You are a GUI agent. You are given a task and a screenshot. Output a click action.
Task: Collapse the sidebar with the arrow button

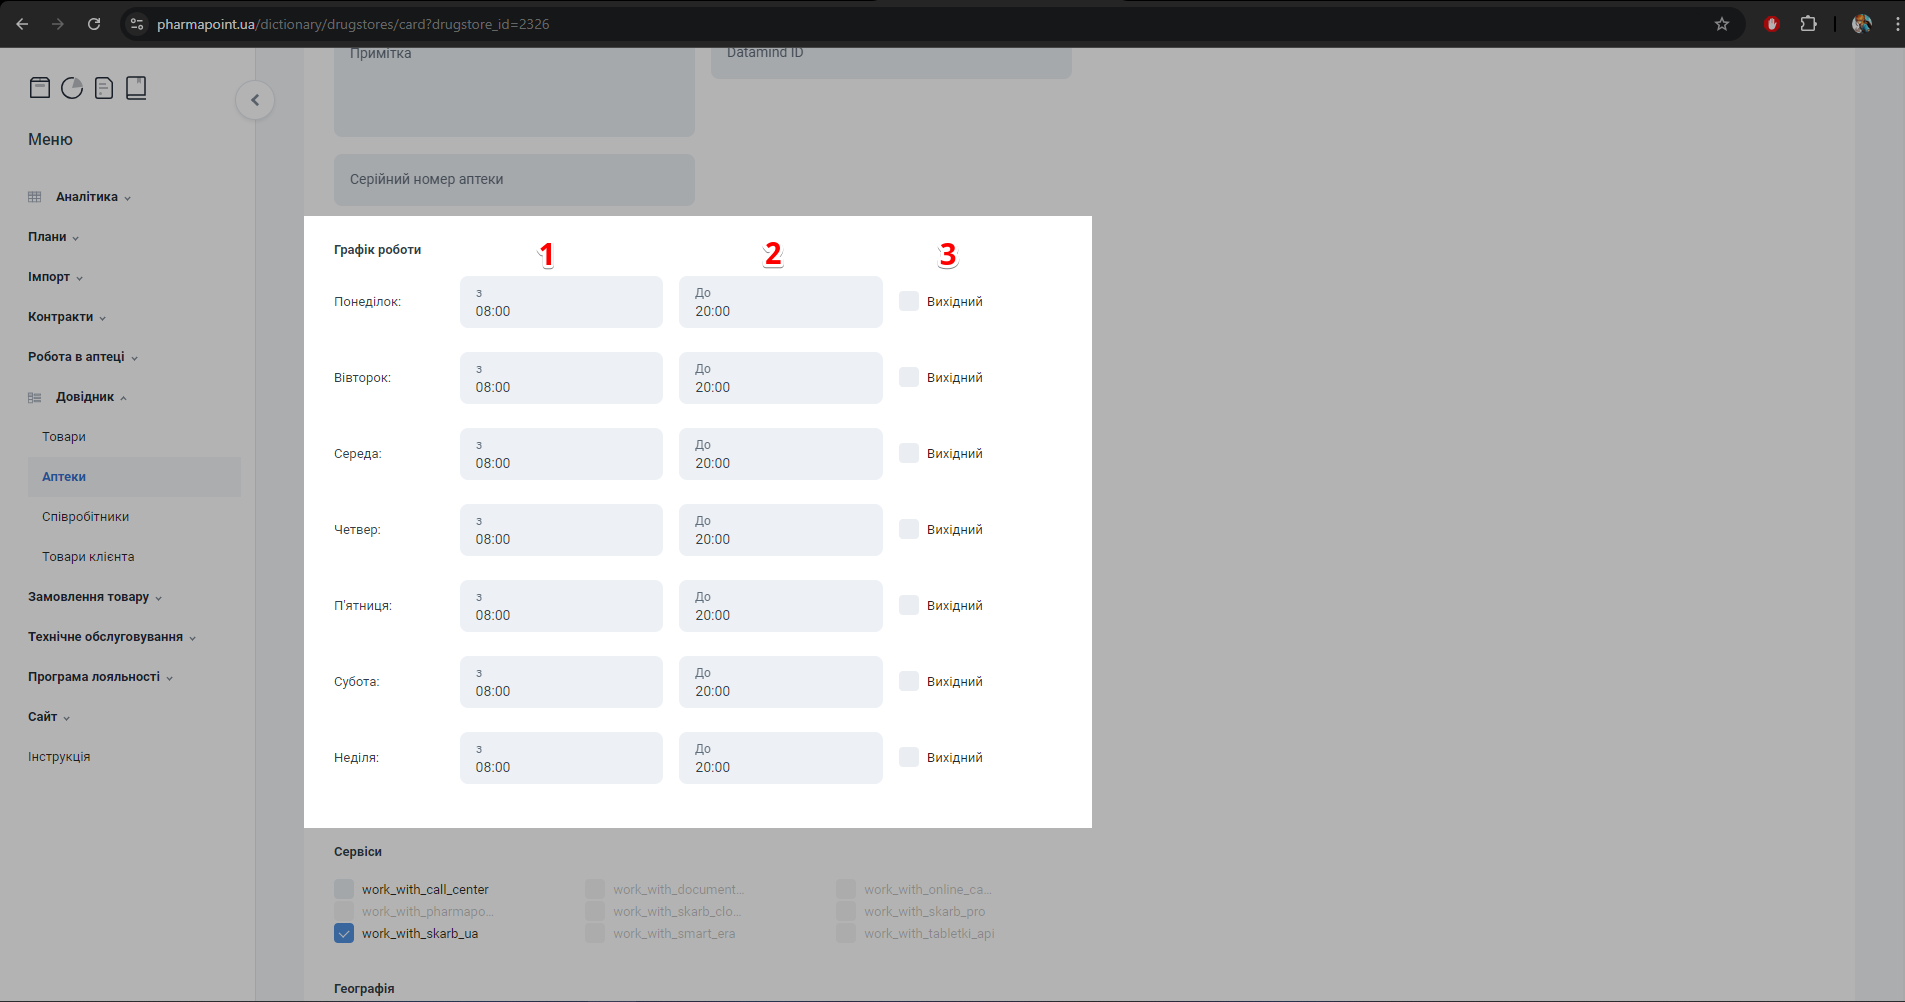click(x=255, y=100)
